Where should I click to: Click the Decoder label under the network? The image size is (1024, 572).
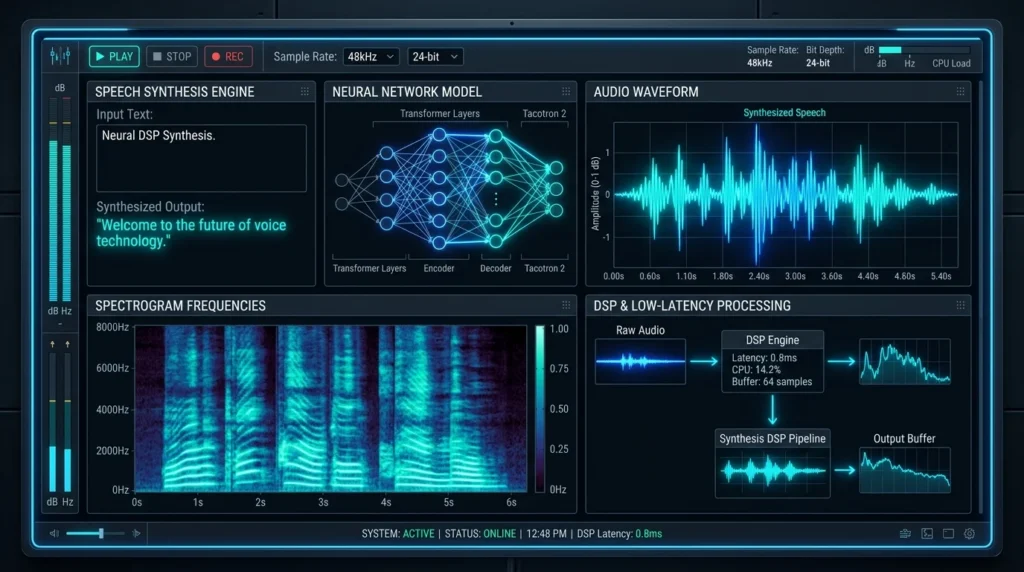pyautogui.click(x=496, y=268)
